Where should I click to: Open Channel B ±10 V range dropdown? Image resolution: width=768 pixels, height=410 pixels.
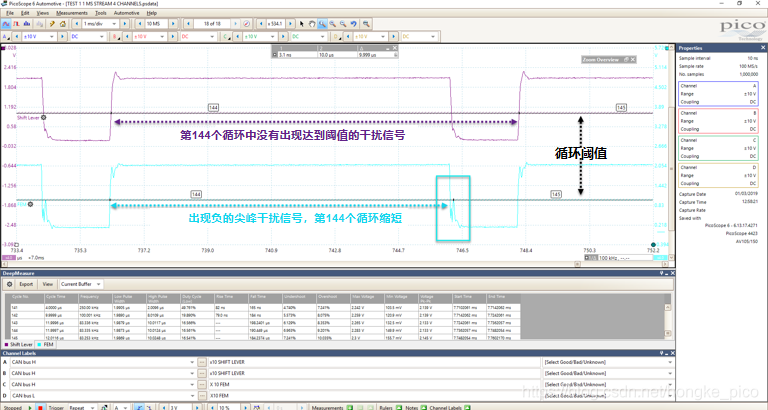(x=162, y=37)
